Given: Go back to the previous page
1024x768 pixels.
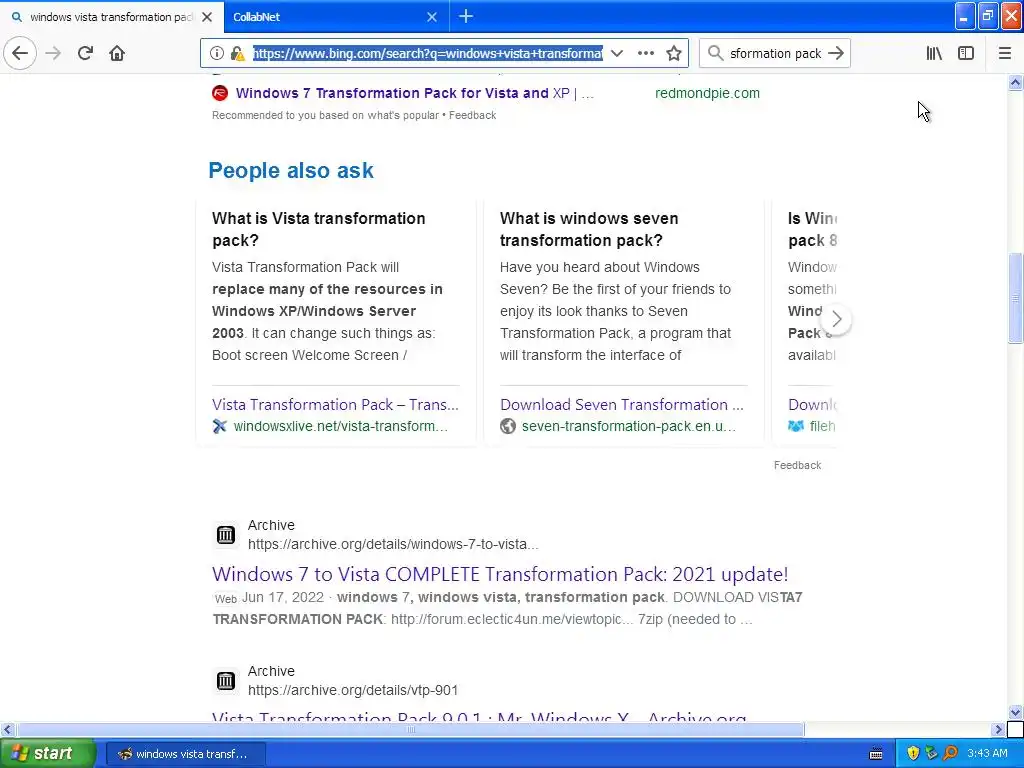Looking at the screenshot, I should tap(20, 53).
